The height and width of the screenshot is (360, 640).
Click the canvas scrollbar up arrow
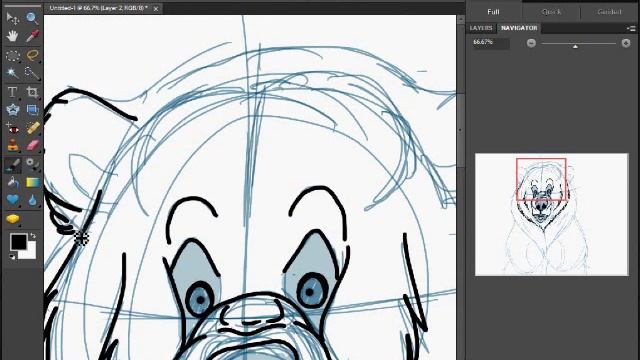pyautogui.click(x=460, y=19)
